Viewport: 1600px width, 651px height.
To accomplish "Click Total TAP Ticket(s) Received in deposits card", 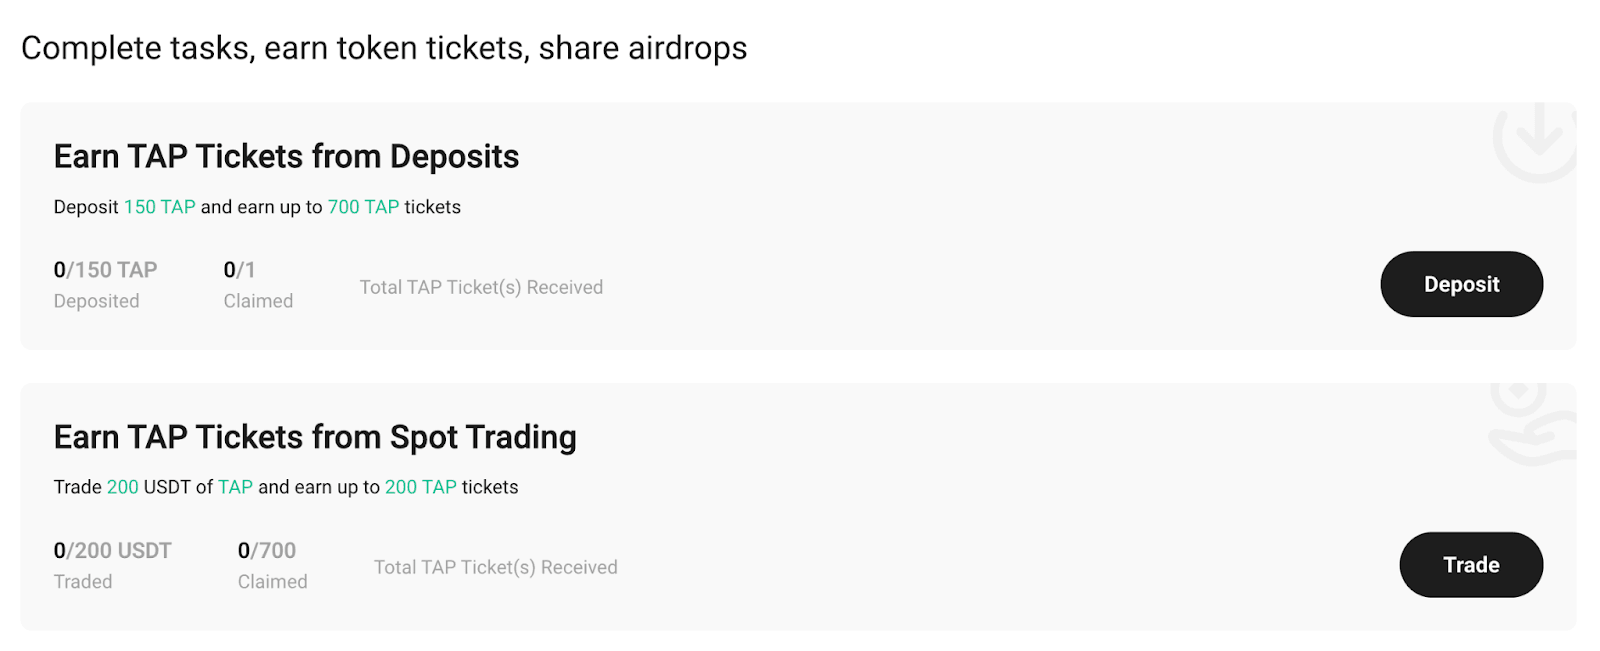I will pyautogui.click(x=481, y=287).
